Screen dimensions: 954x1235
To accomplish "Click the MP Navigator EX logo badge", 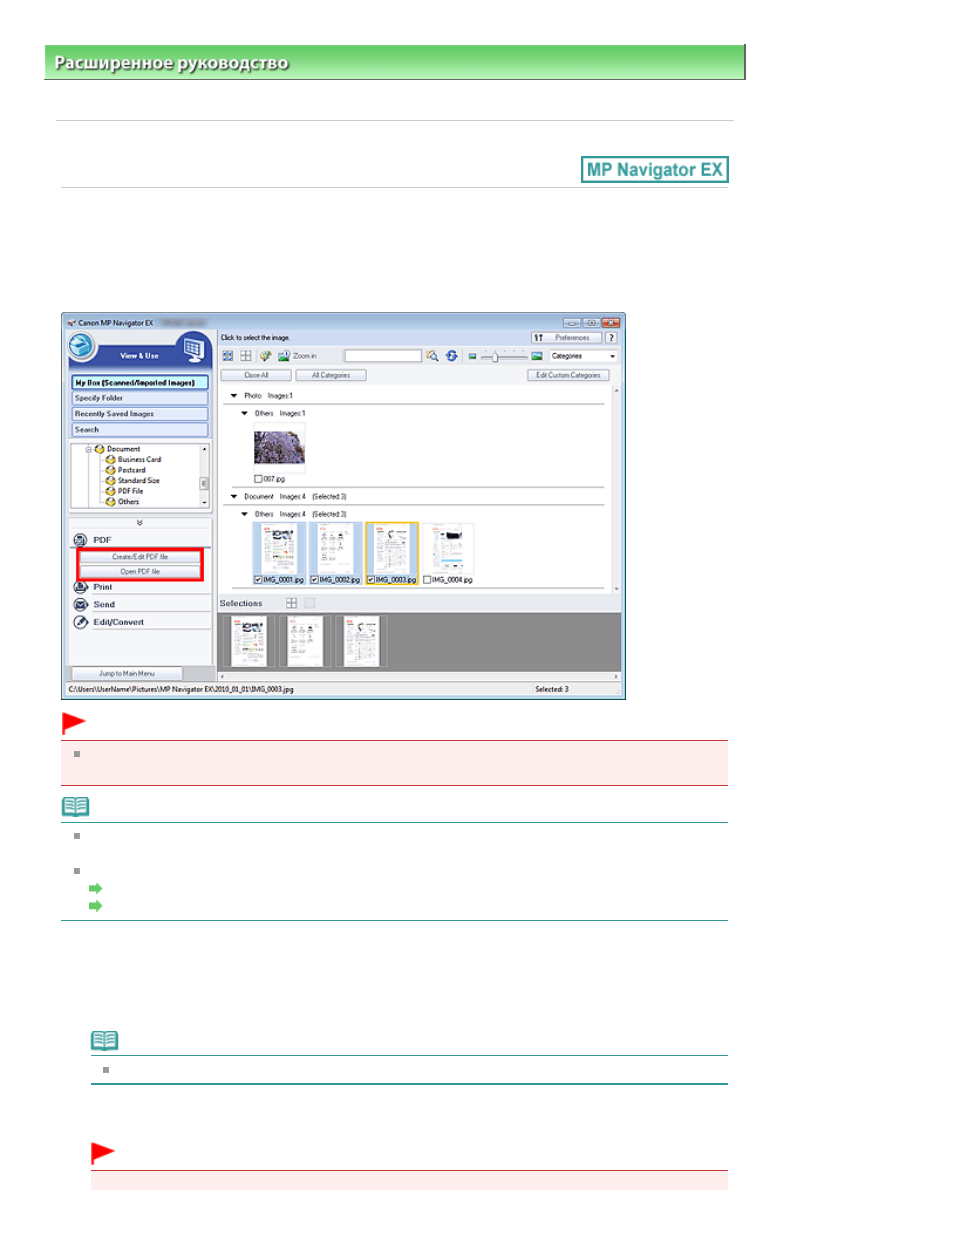I will [x=655, y=170].
